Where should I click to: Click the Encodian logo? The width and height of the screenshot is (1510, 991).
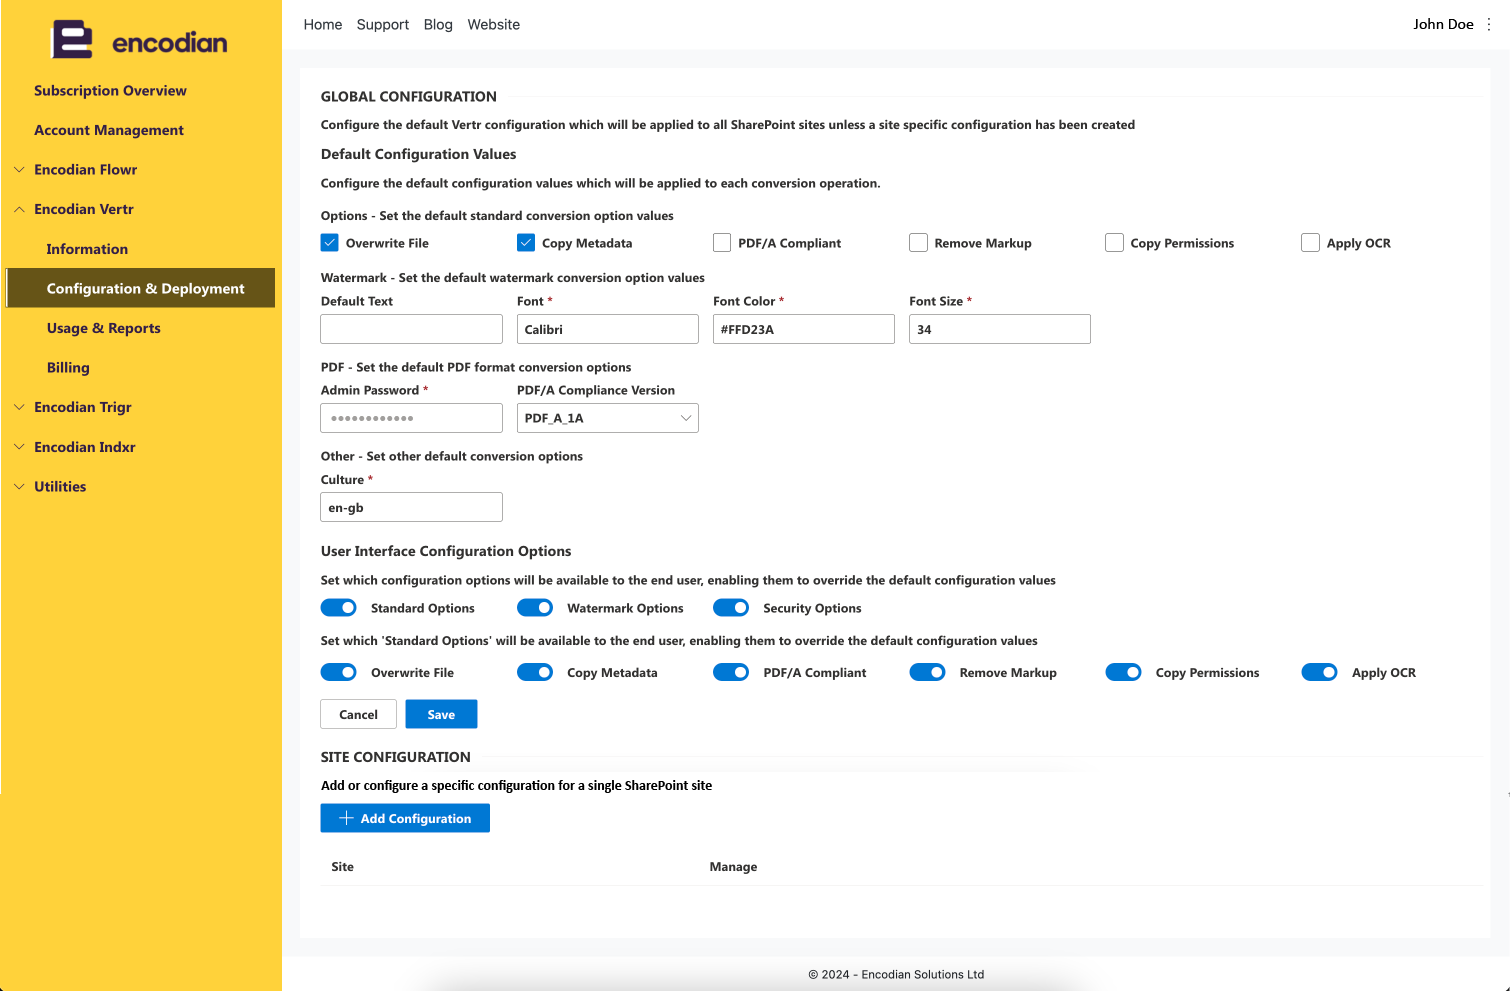coord(140,40)
